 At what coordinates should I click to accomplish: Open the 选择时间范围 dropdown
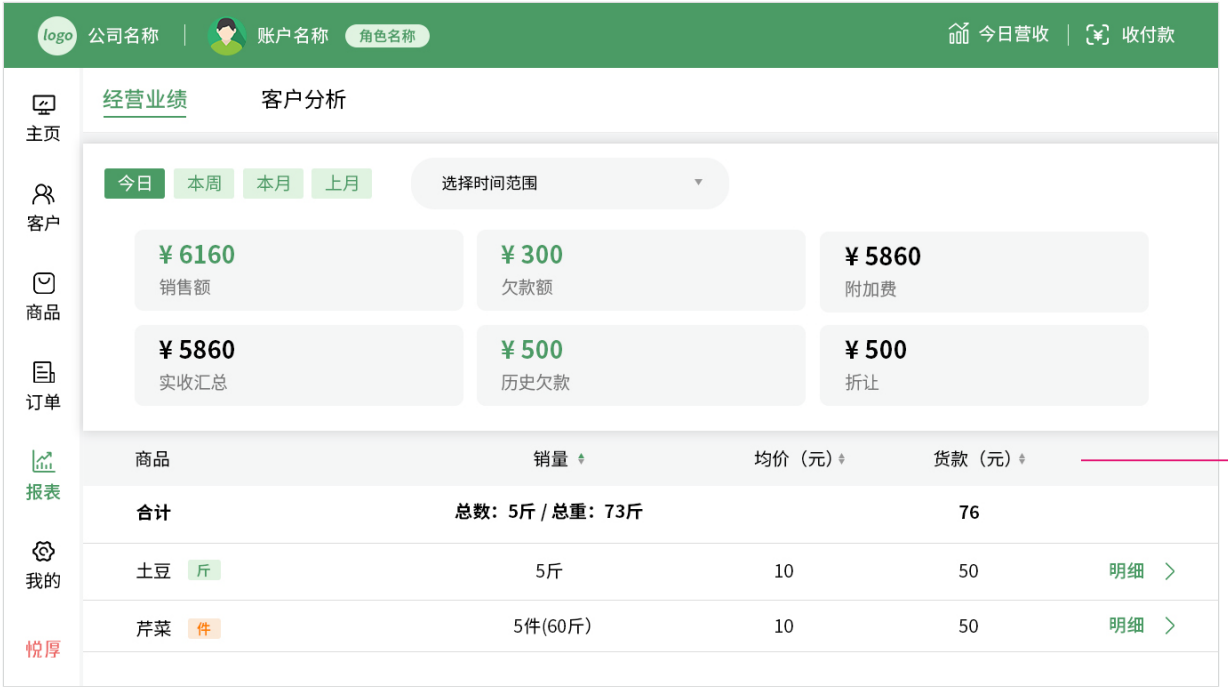[x=570, y=184]
